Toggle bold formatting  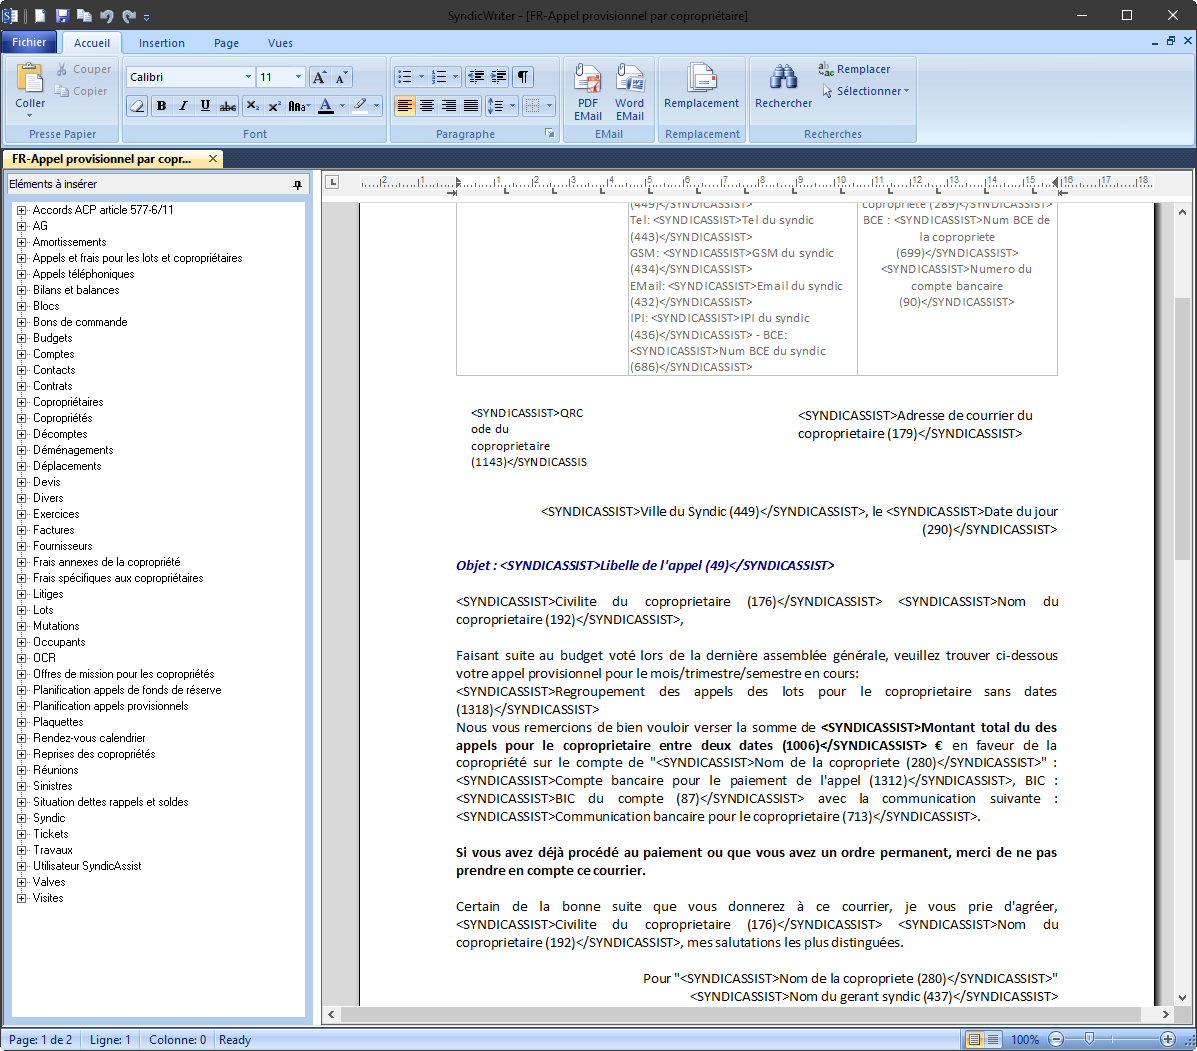pos(161,106)
